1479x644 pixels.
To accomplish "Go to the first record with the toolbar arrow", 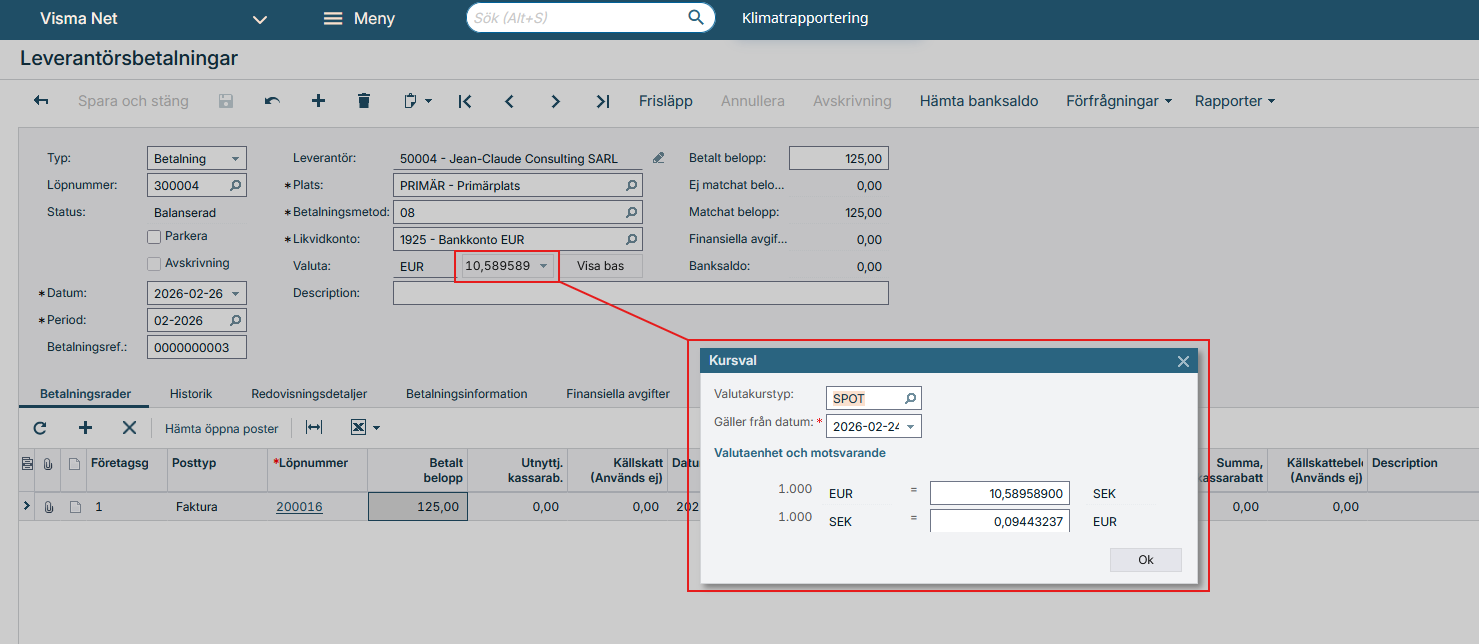I will (x=464, y=101).
